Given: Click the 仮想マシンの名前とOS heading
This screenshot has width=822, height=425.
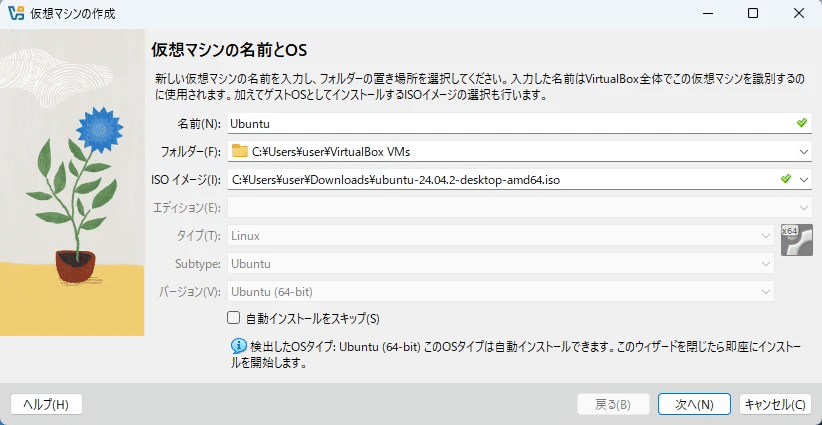Looking at the screenshot, I should coord(229,50).
